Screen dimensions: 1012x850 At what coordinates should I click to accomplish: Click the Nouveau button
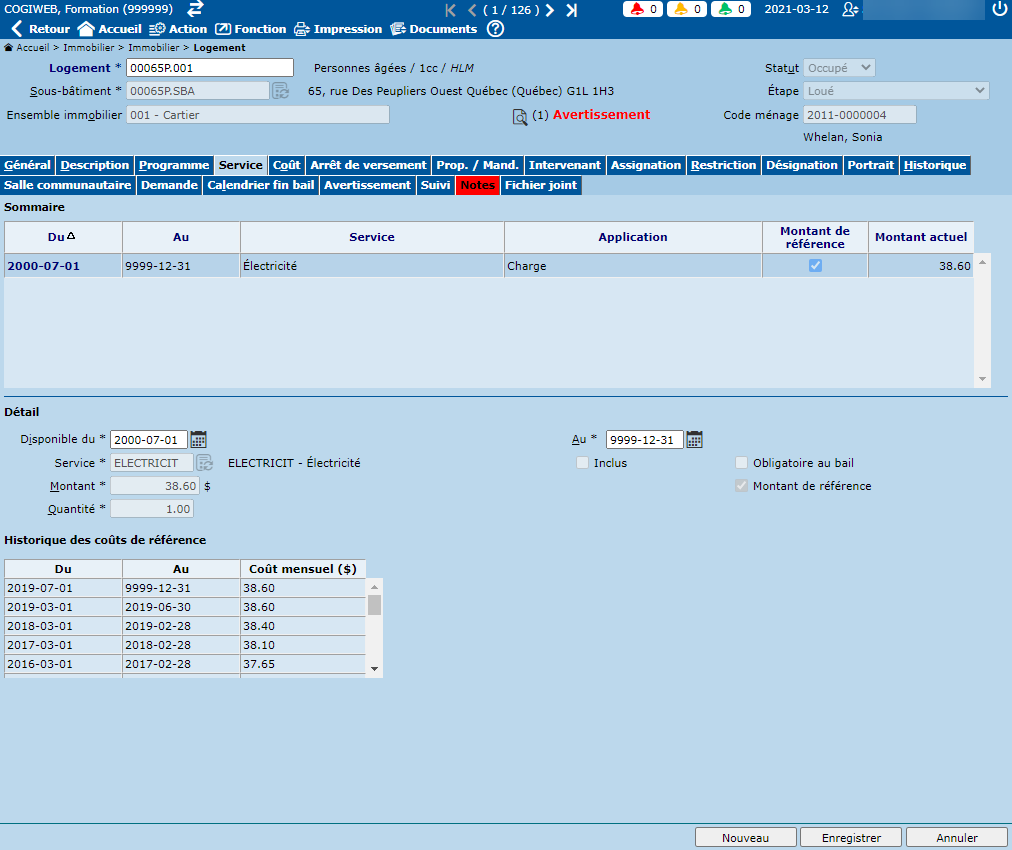[745, 838]
